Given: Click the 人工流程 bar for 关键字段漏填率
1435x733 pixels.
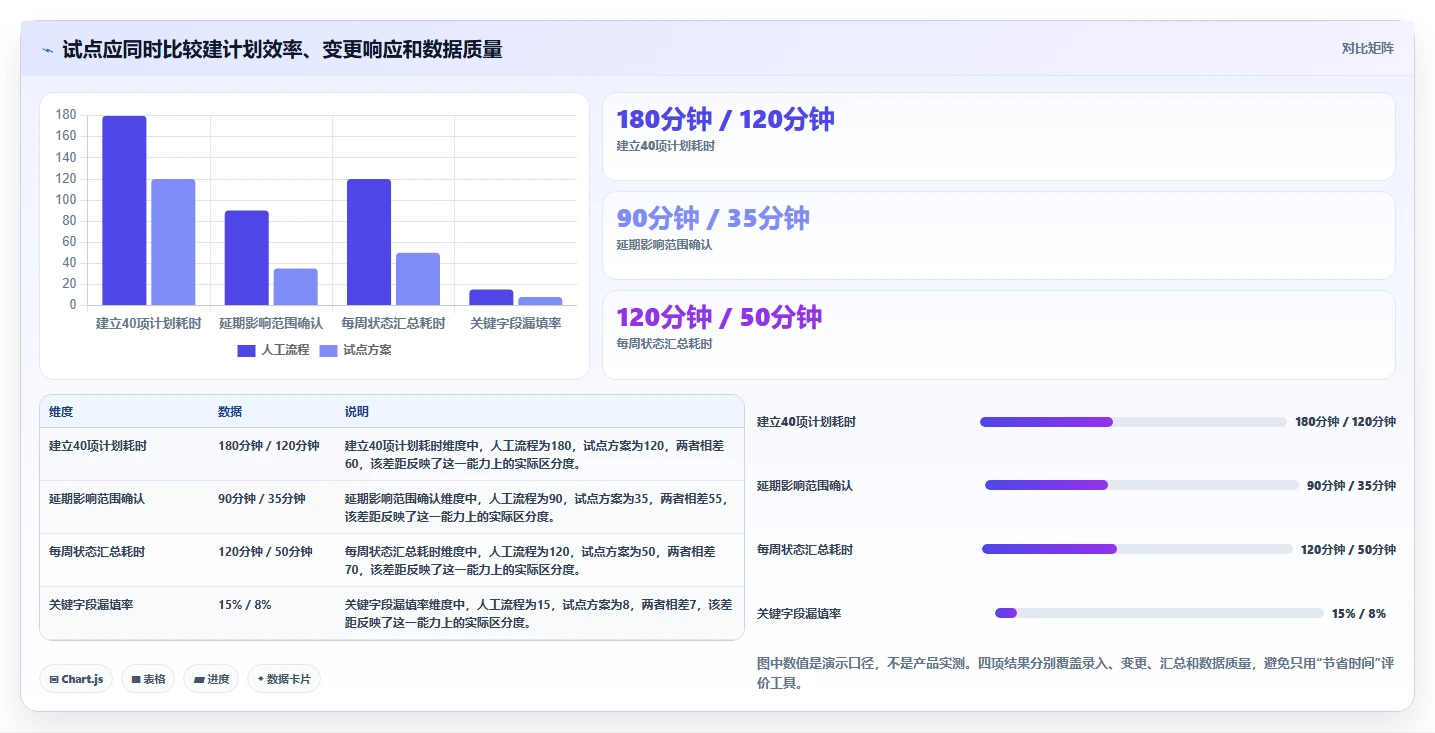Looking at the screenshot, I should coord(491,298).
